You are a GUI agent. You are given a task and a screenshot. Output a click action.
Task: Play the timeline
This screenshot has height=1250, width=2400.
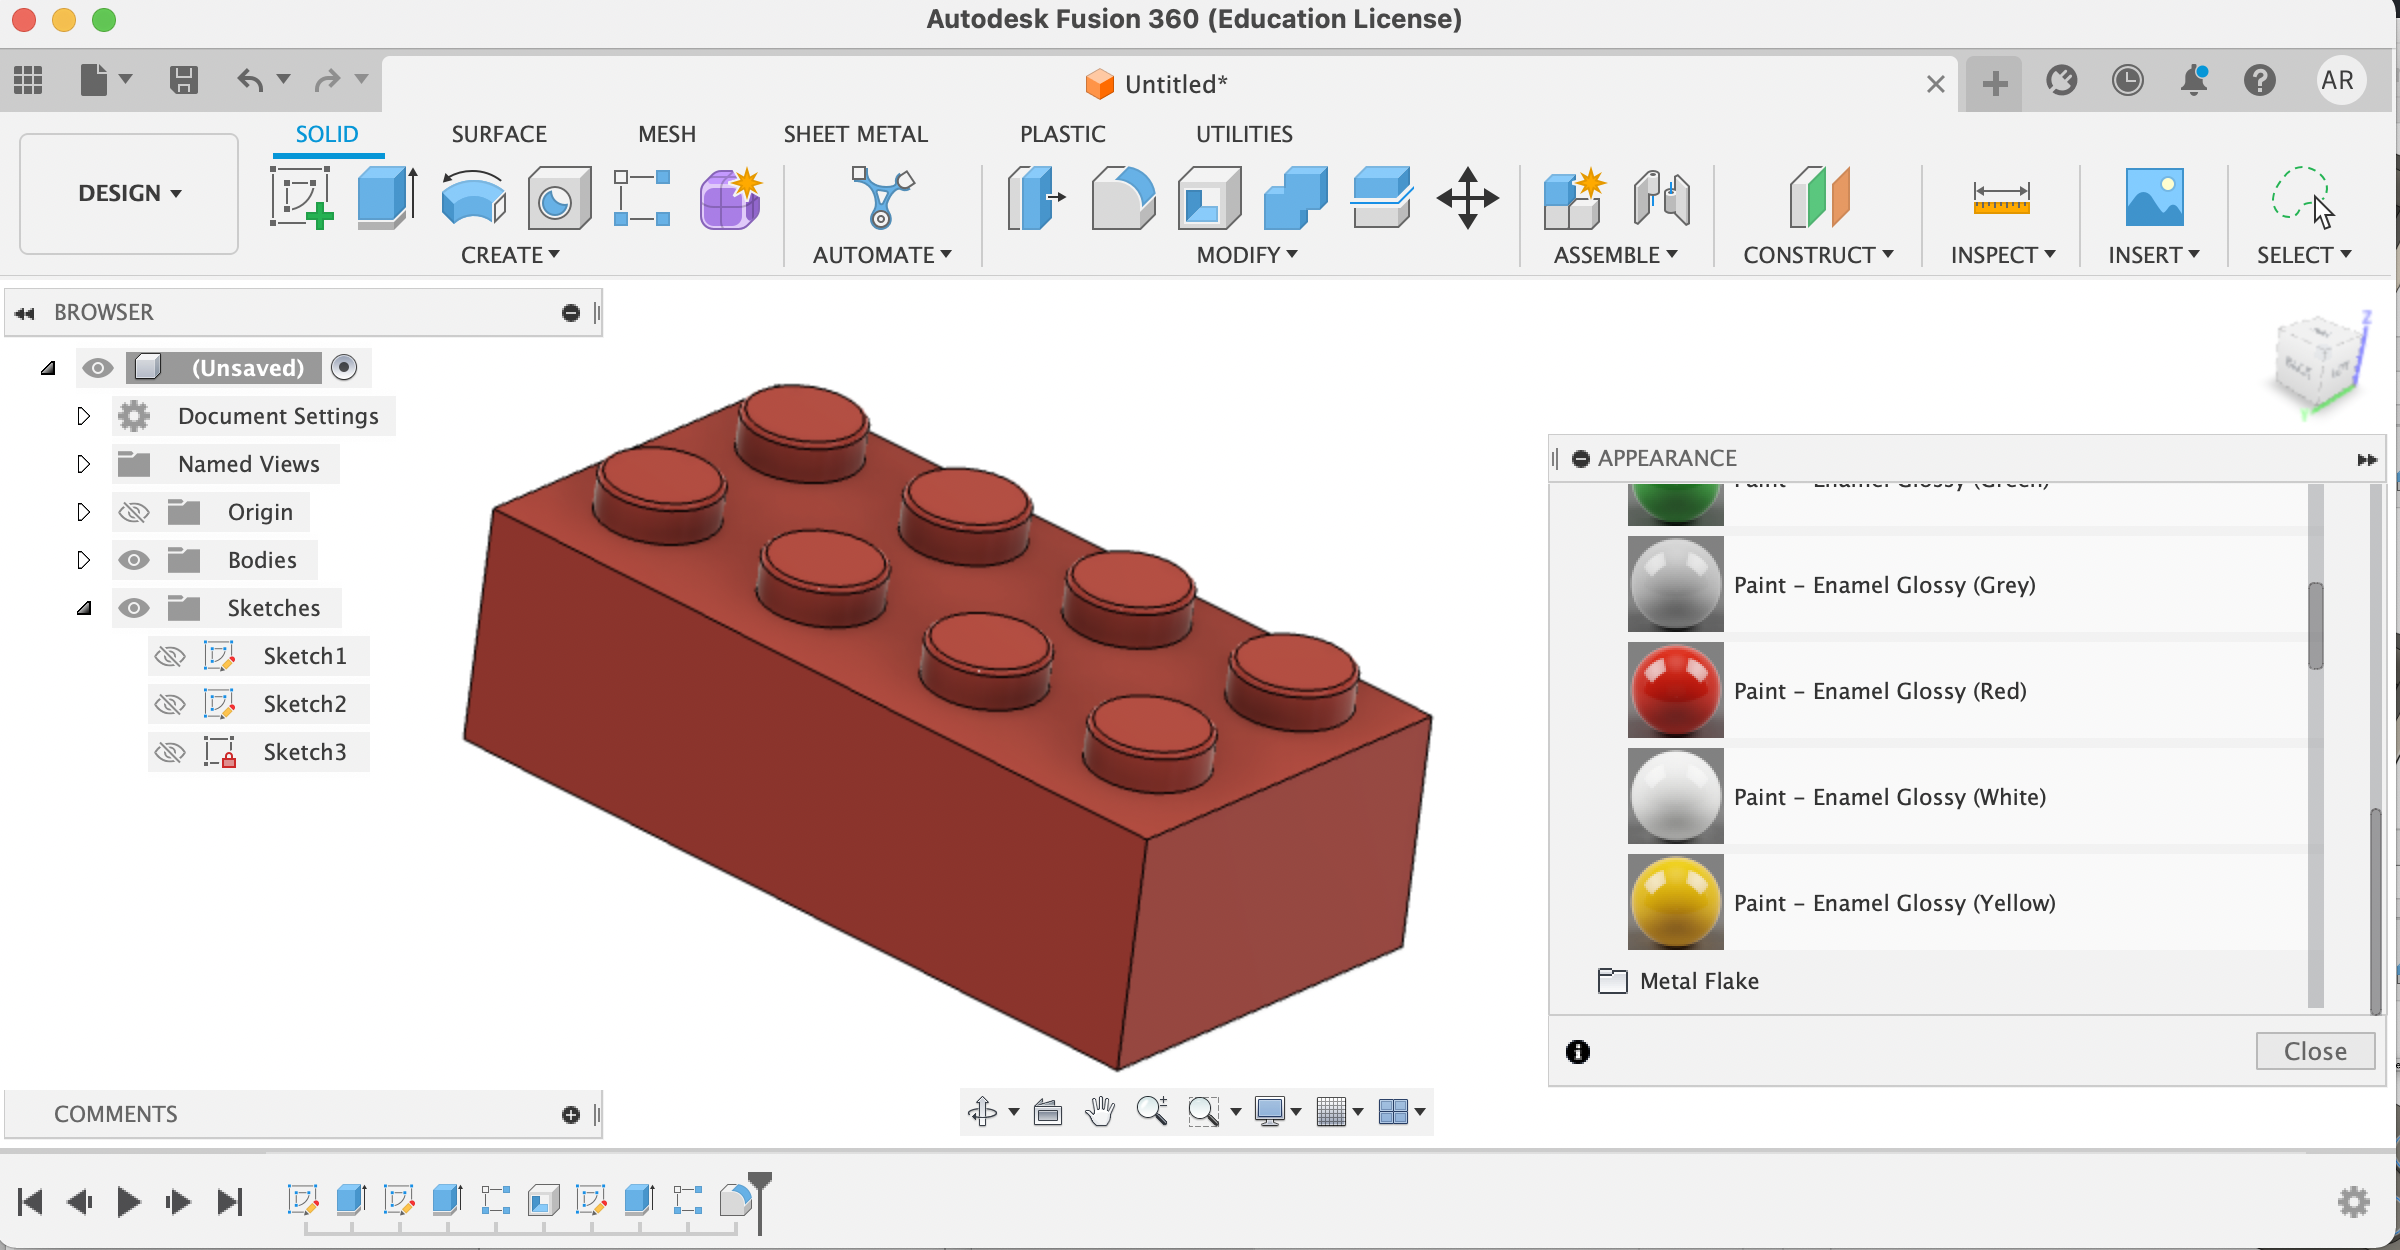pyautogui.click(x=128, y=1201)
